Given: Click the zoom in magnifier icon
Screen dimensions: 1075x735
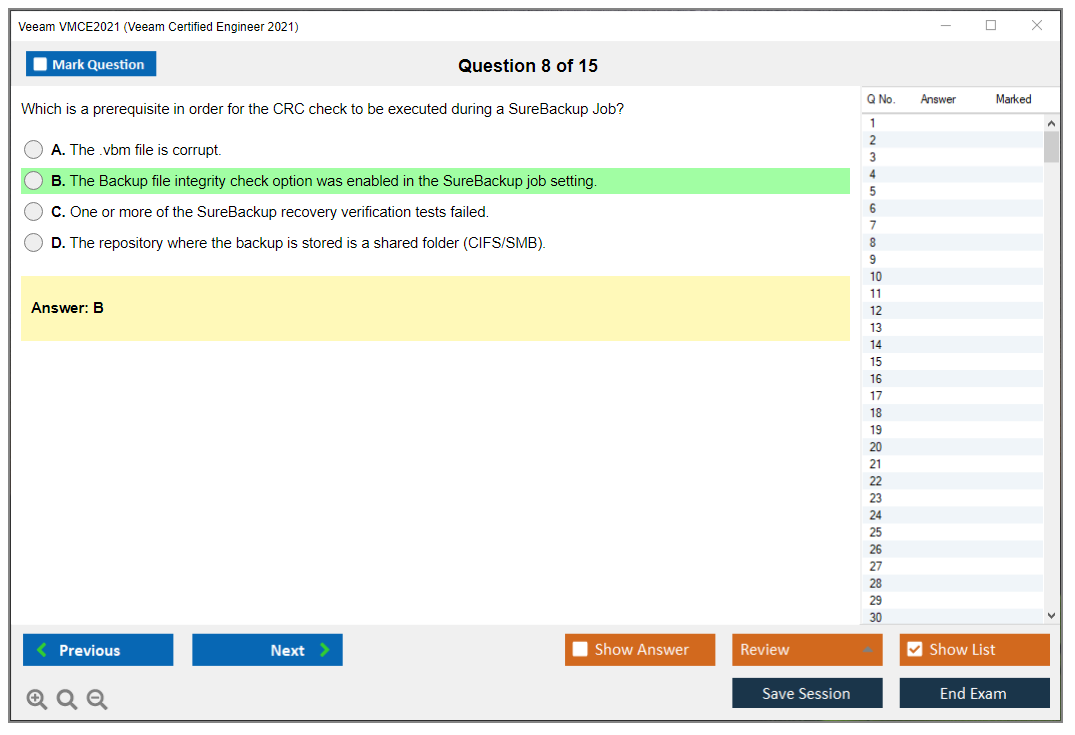Looking at the screenshot, I should (37, 700).
